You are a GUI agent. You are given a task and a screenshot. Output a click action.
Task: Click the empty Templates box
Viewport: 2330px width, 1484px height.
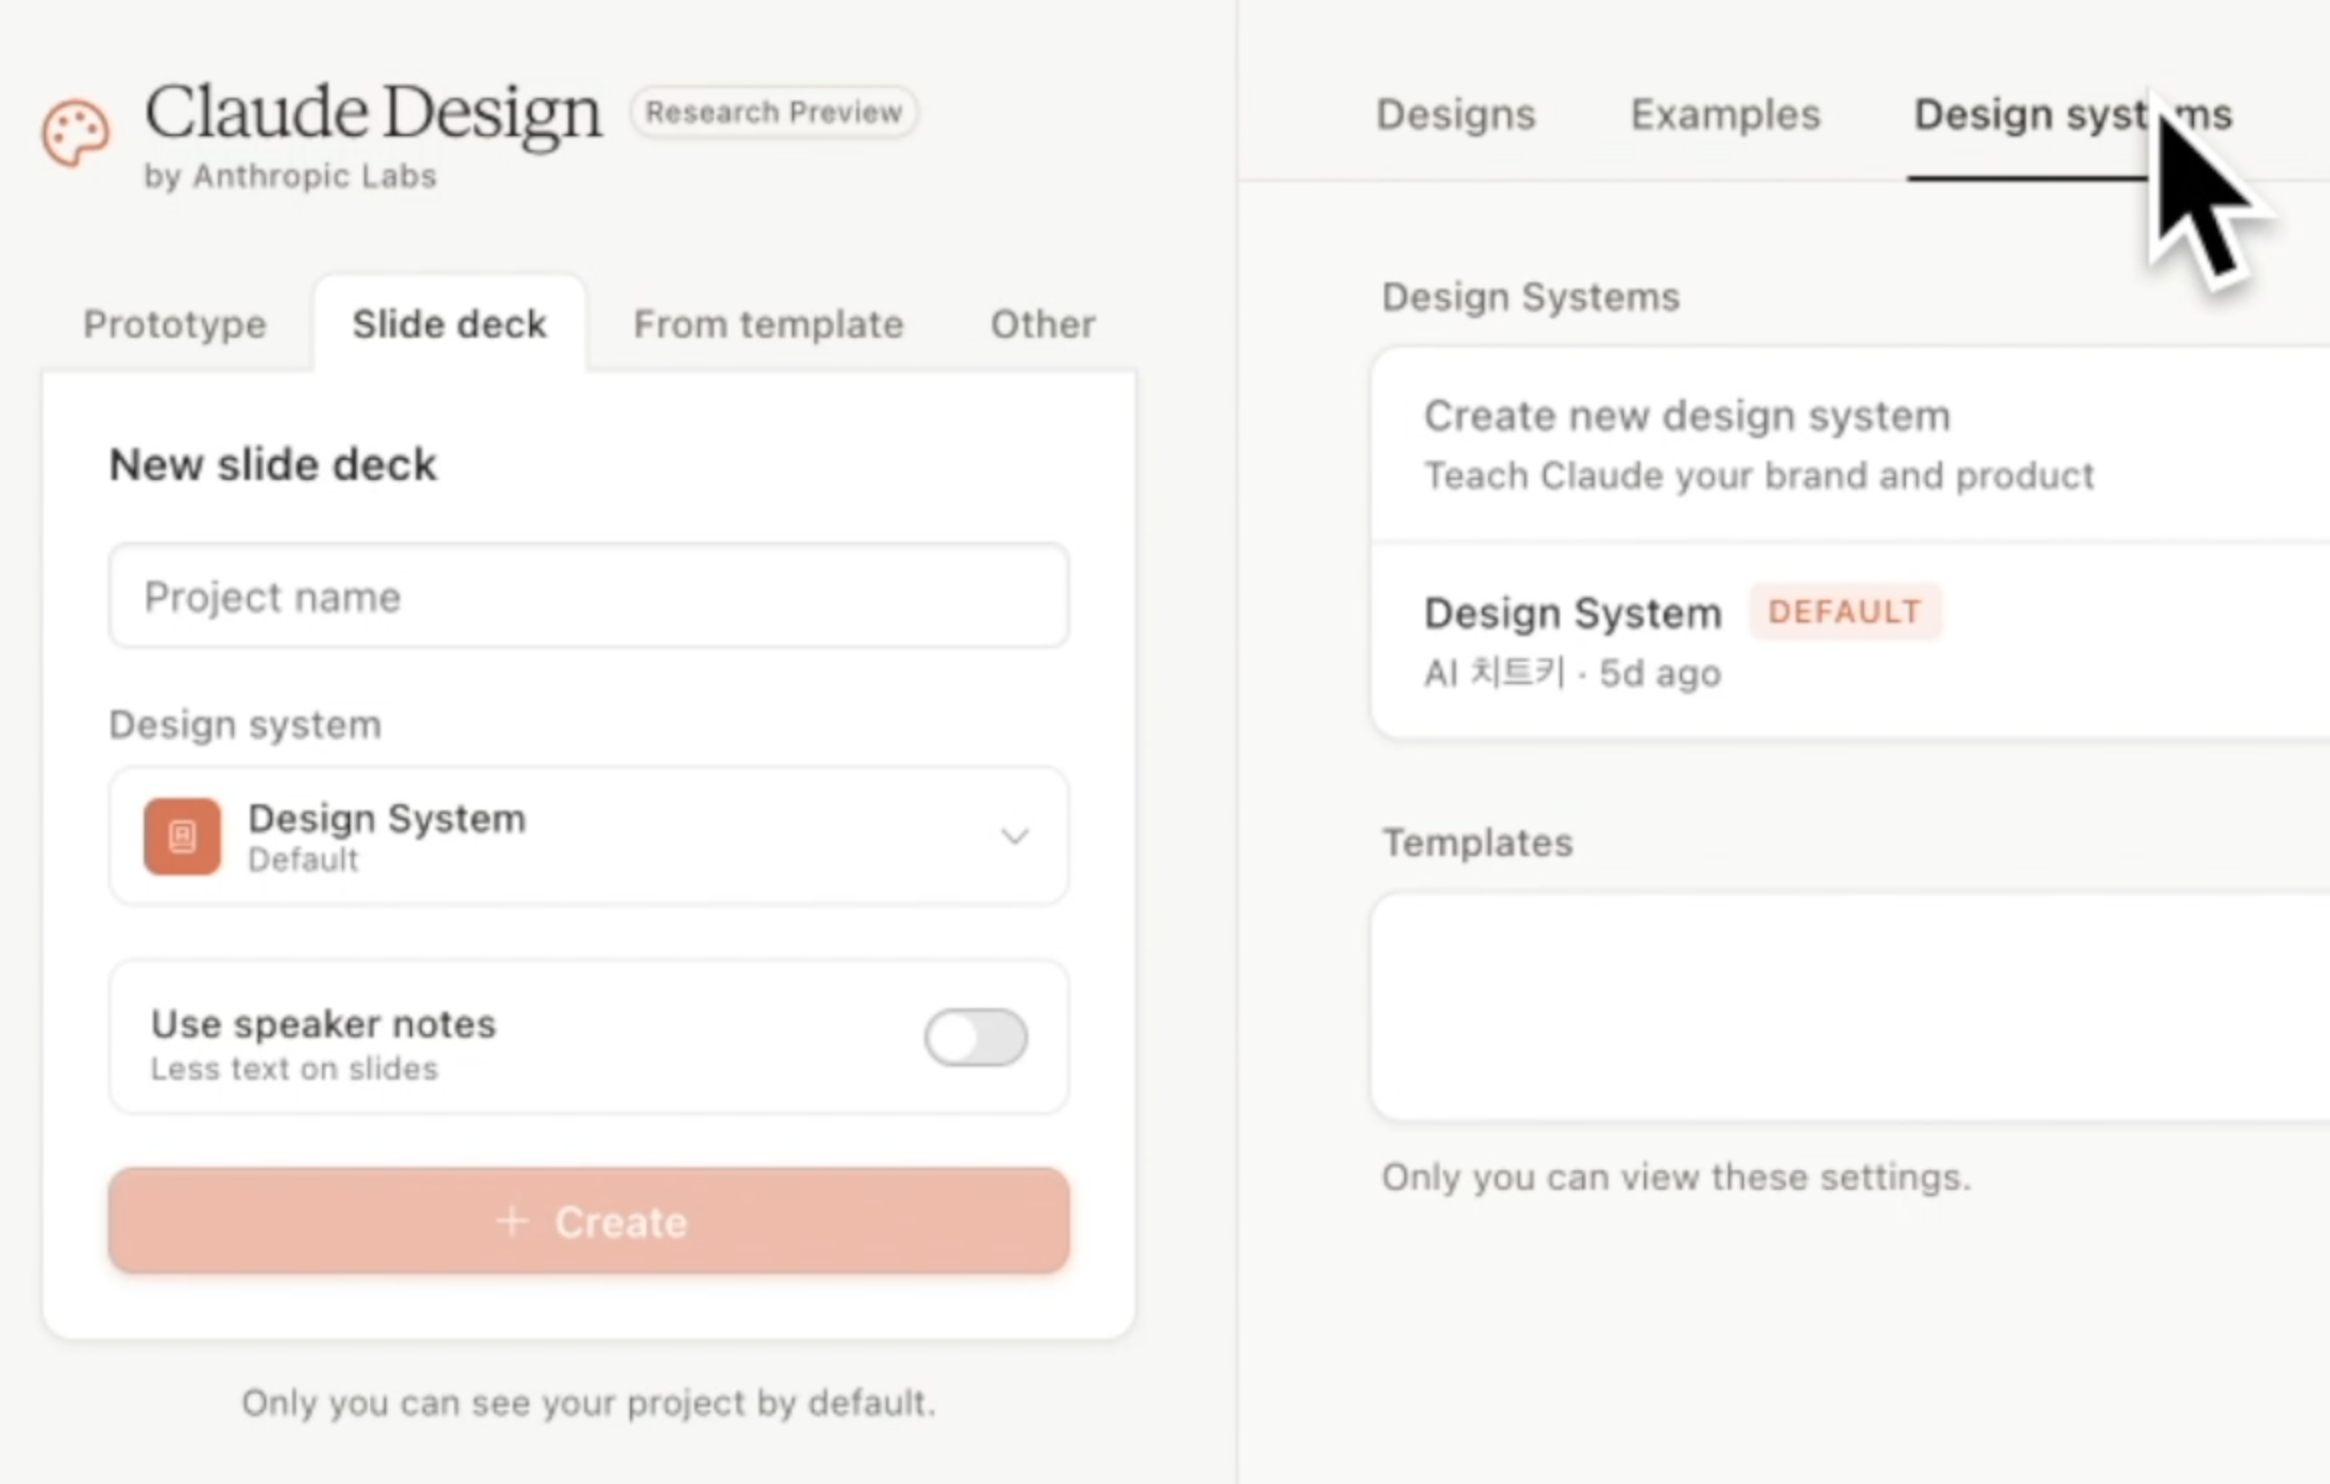click(1850, 1007)
